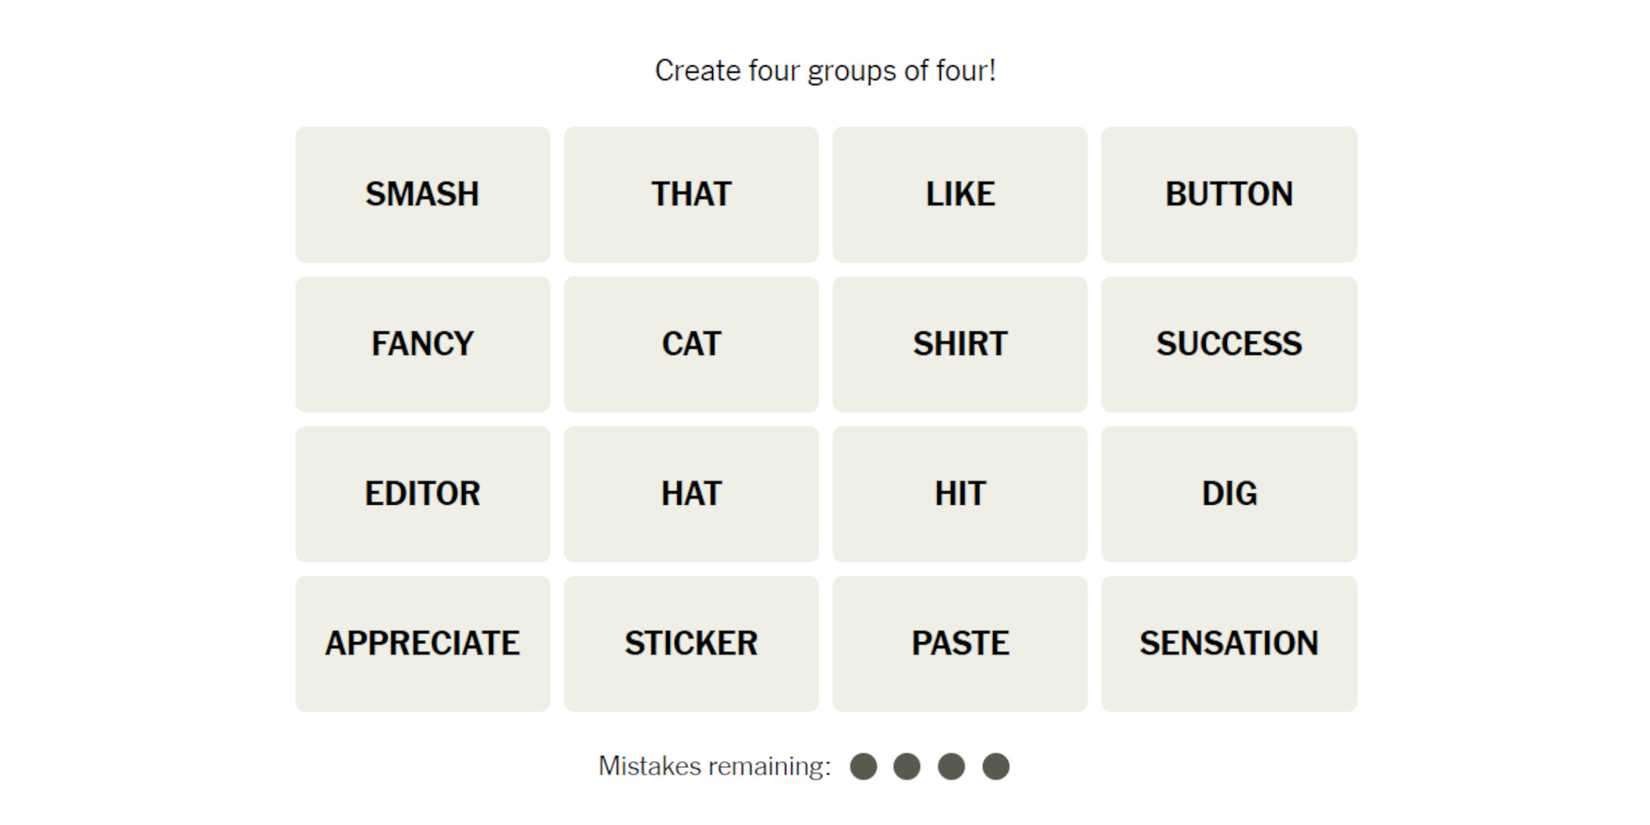Click the 'Mistakes remaining:' label
Screen dimensions: 1650x825
(714, 767)
